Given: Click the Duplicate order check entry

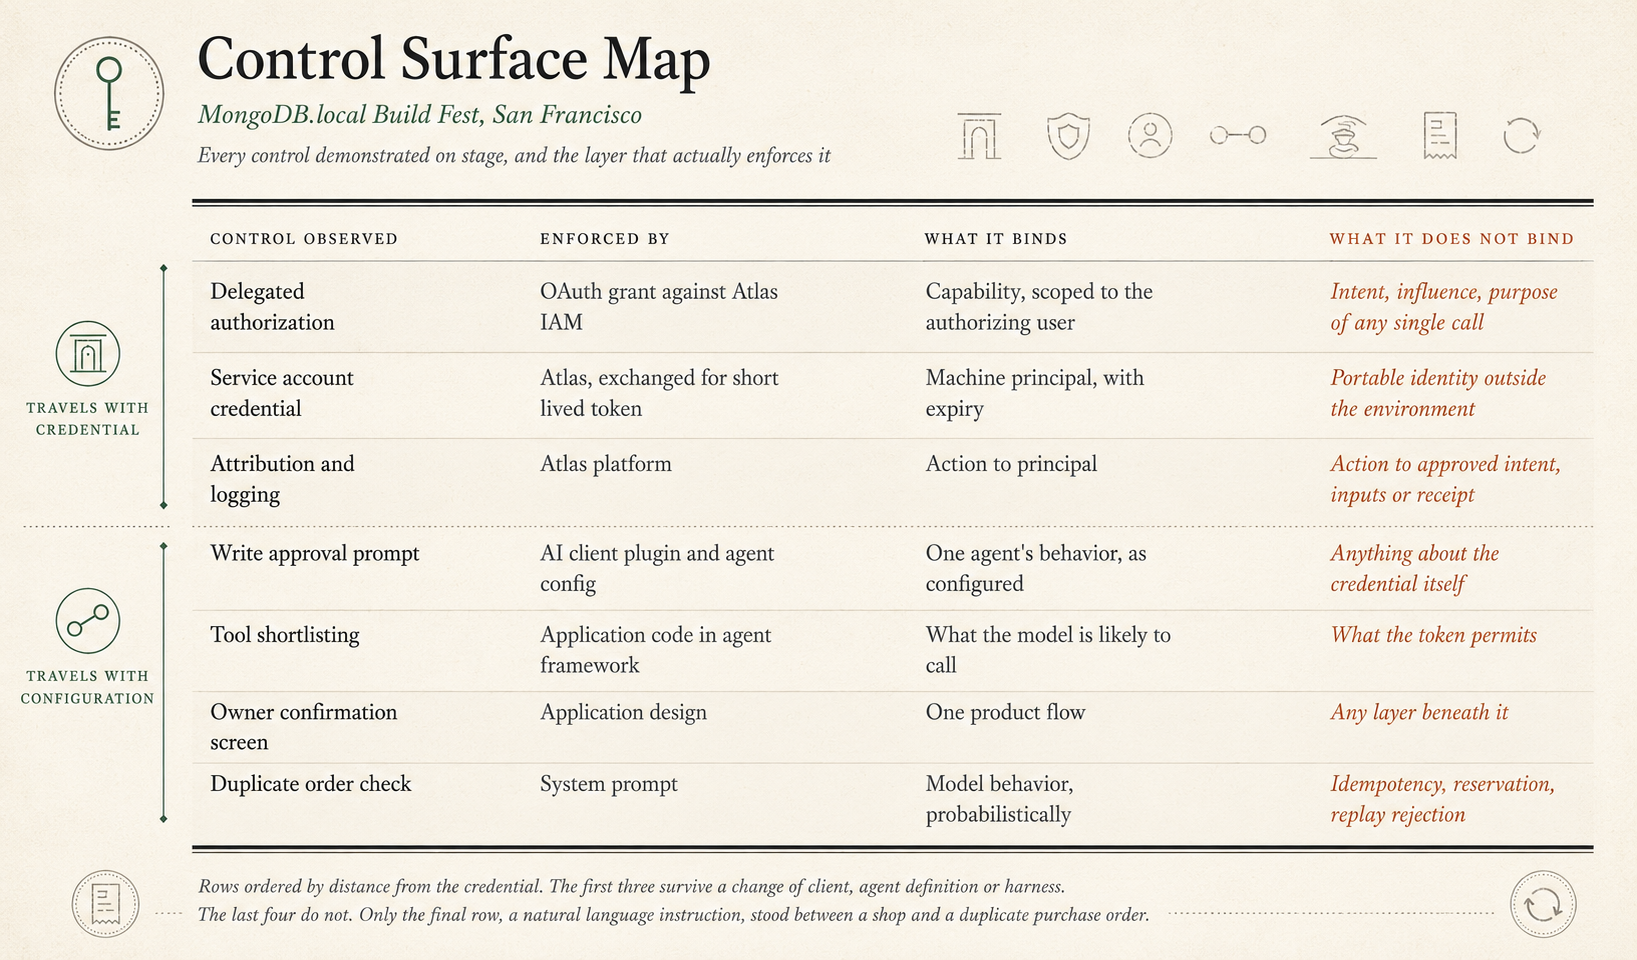Looking at the screenshot, I should pos(311,784).
